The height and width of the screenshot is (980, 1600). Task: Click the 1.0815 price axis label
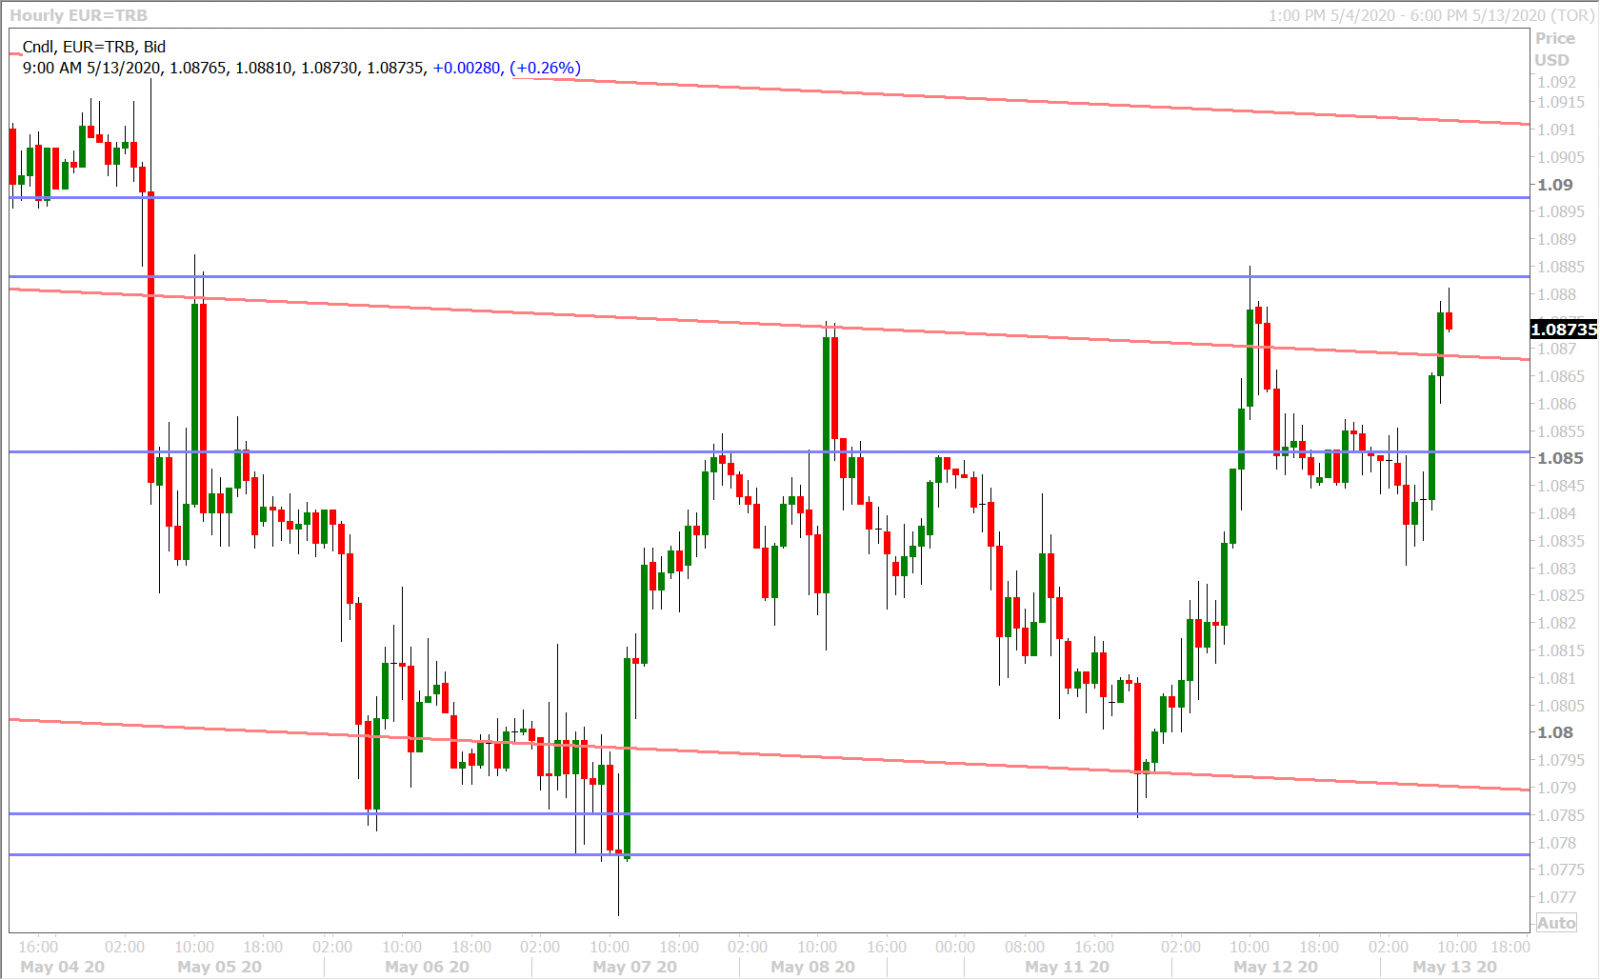pos(1560,650)
